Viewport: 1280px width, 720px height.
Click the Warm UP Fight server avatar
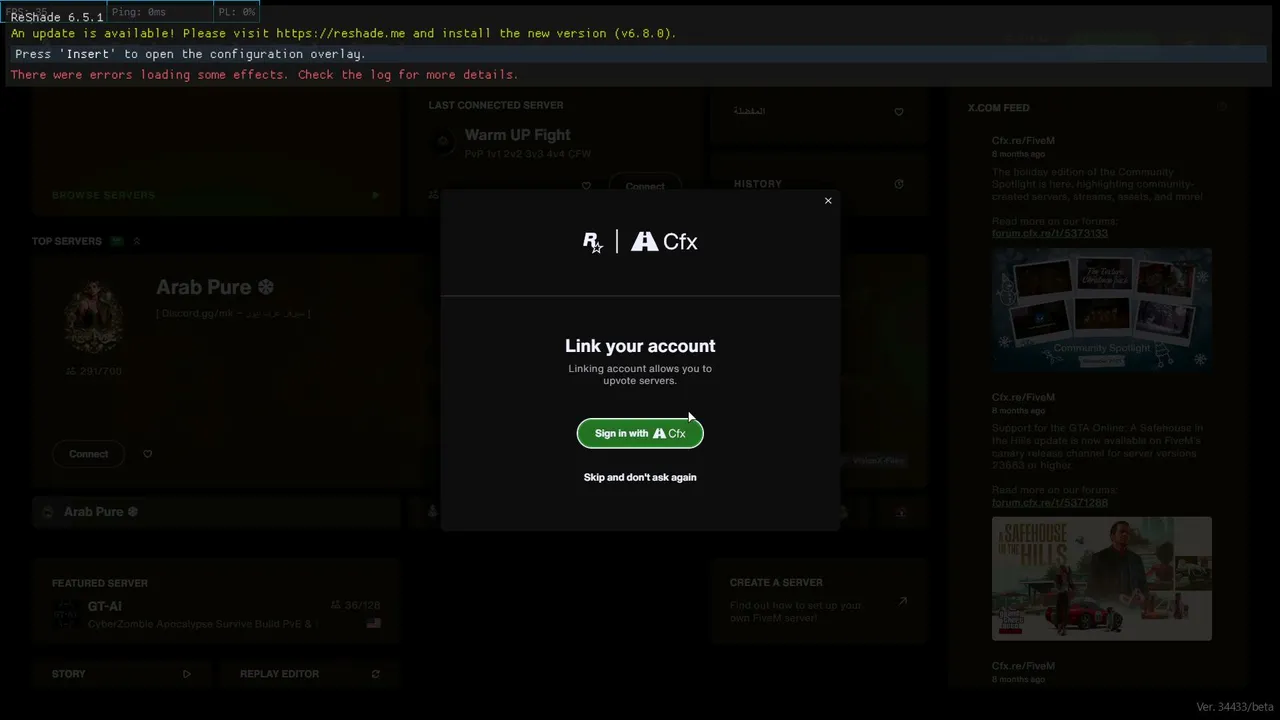(x=443, y=142)
